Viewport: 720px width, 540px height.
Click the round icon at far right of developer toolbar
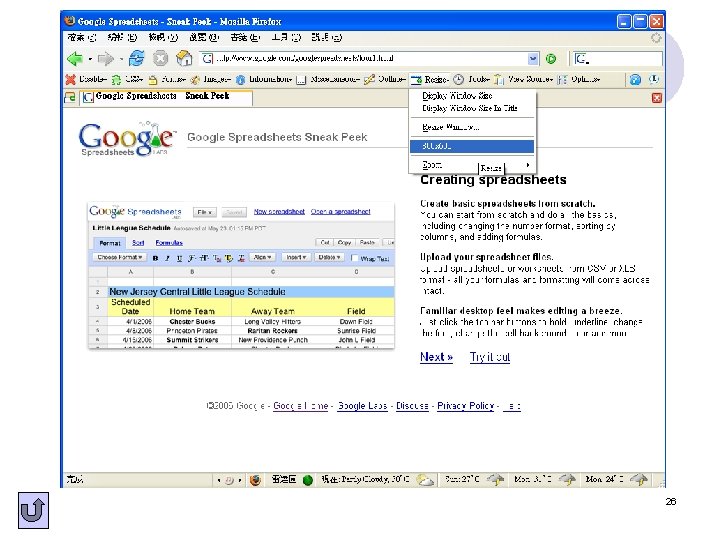click(654, 79)
